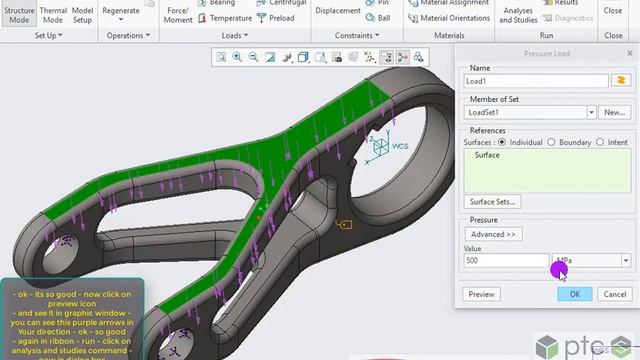Switch to Structure Mode
Screen dimensions: 640x360
pyautogui.click(x=19, y=14)
